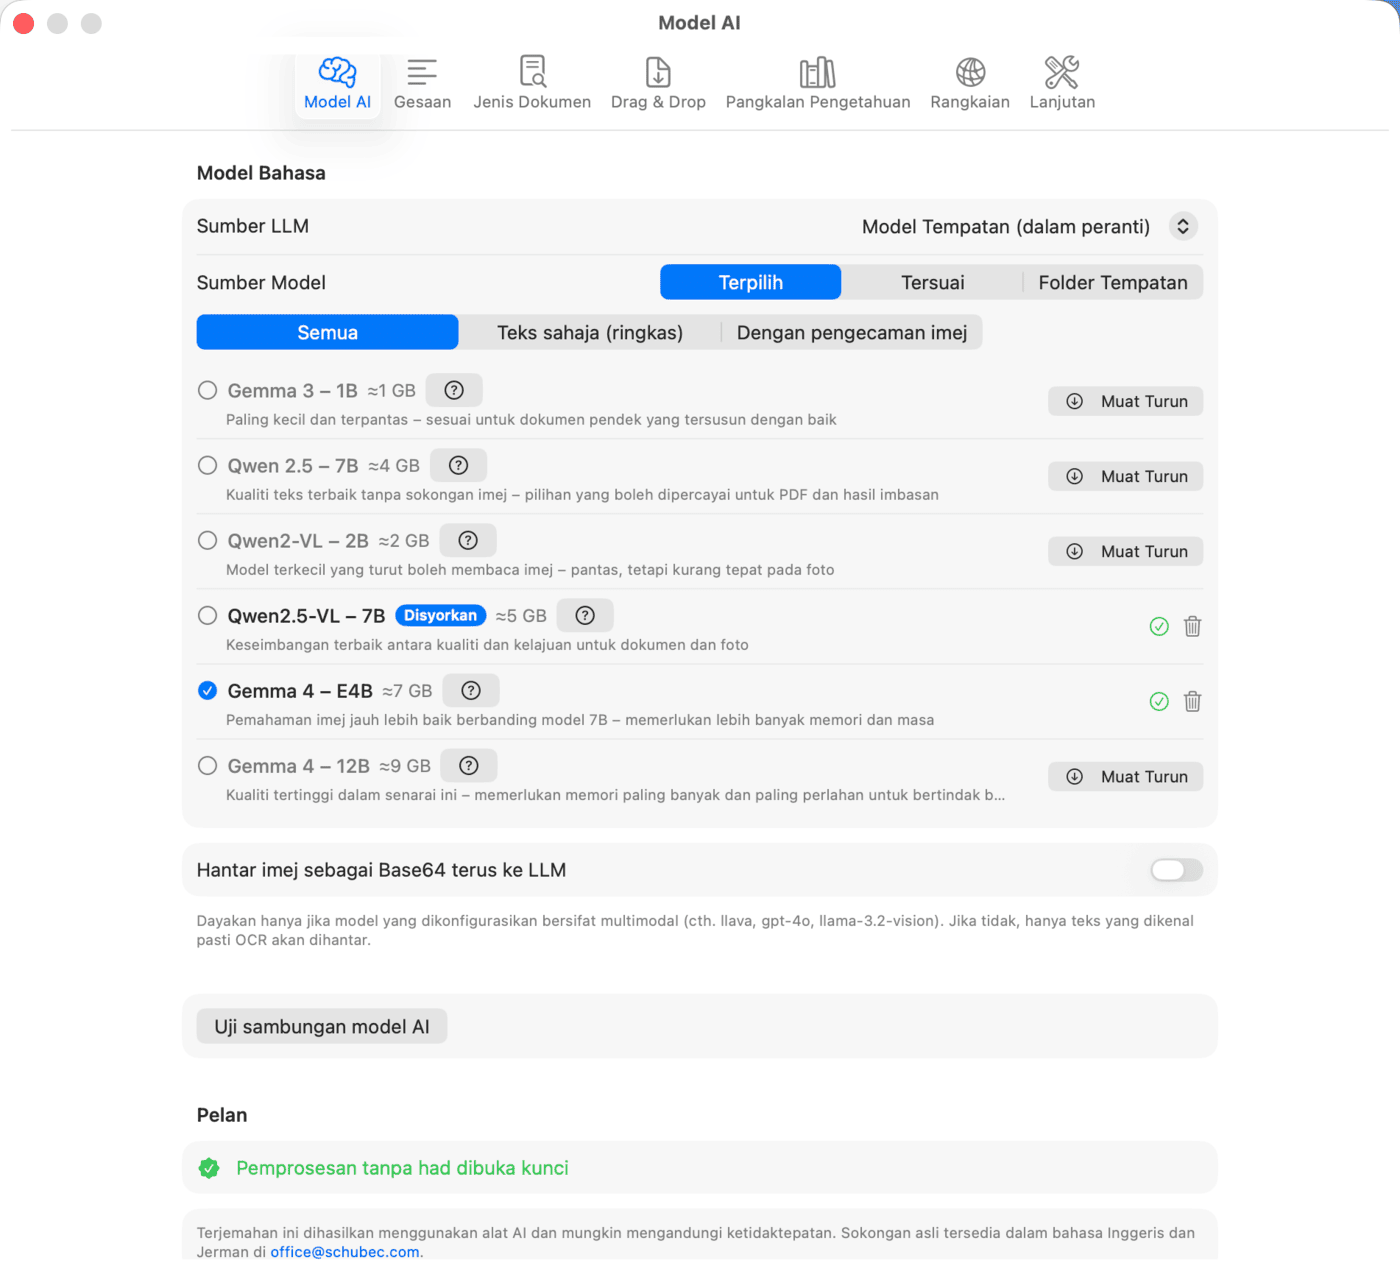The image size is (1400, 1277).
Task: Download the Qwen 2.5 – 7B model
Action: [1125, 476]
